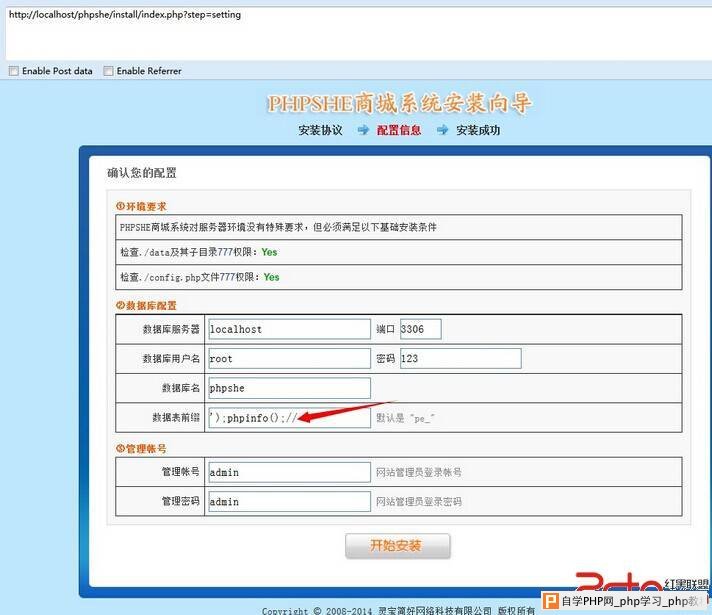The image size is (712, 615).
Task: Enable the Referrer checkbox
Action: (108, 71)
